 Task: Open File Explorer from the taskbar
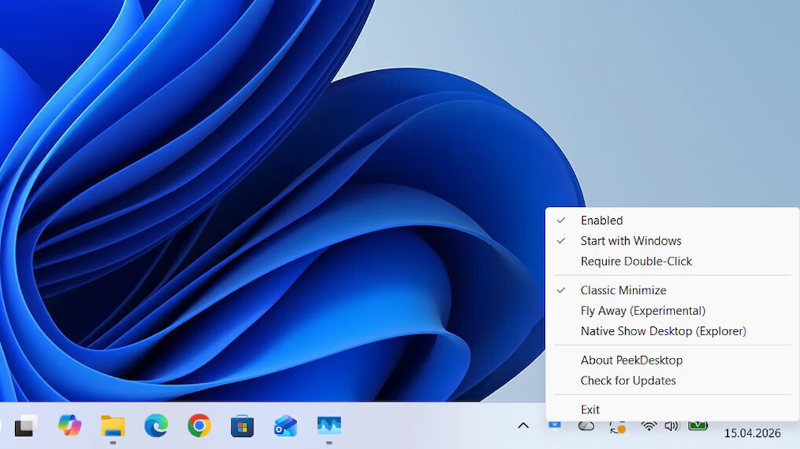click(x=112, y=426)
